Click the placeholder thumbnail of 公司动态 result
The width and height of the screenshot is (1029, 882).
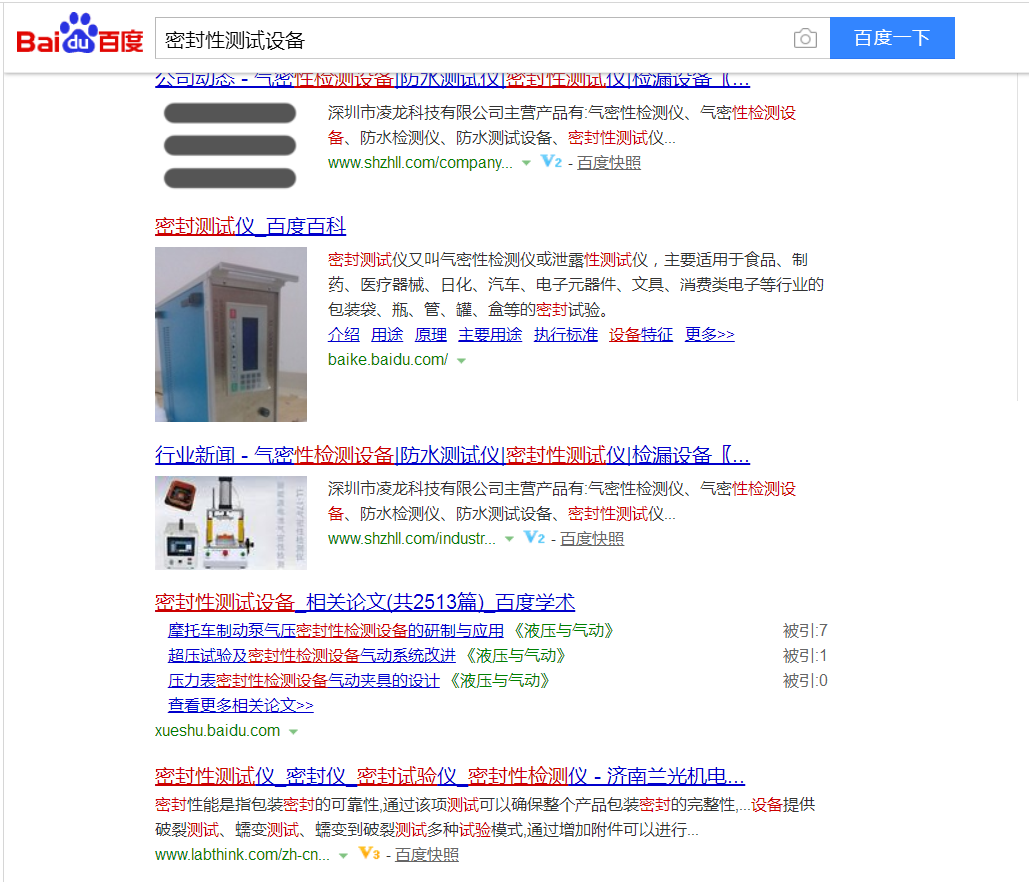click(x=230, y=145)
